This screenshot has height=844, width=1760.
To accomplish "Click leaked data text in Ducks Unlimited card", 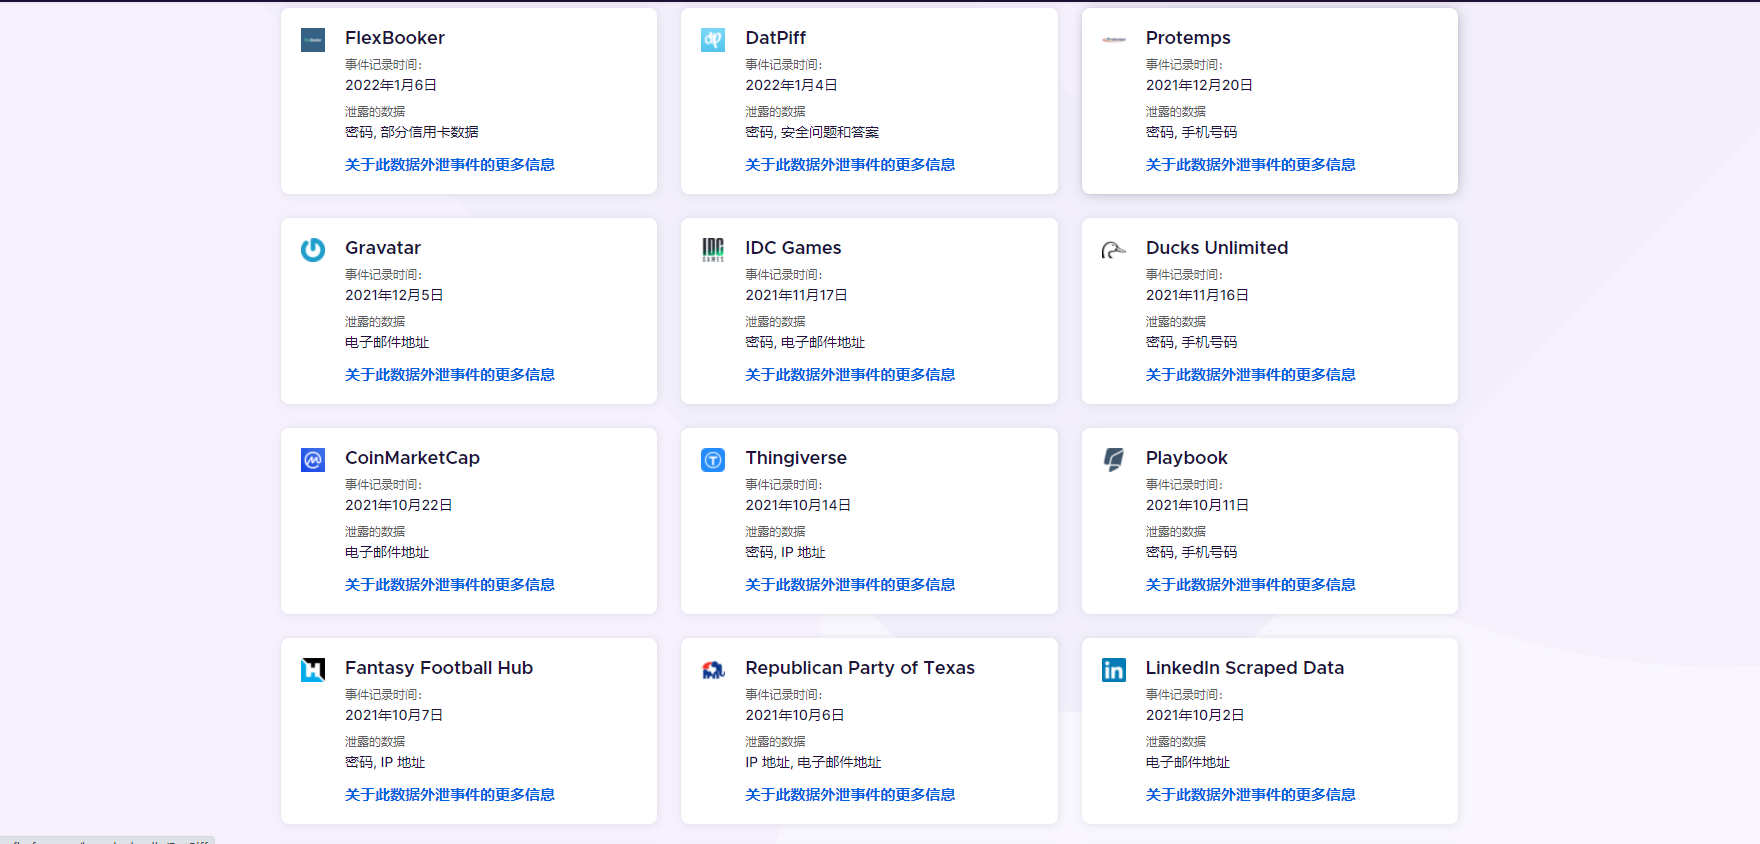I will click(x=1191, y=342).
